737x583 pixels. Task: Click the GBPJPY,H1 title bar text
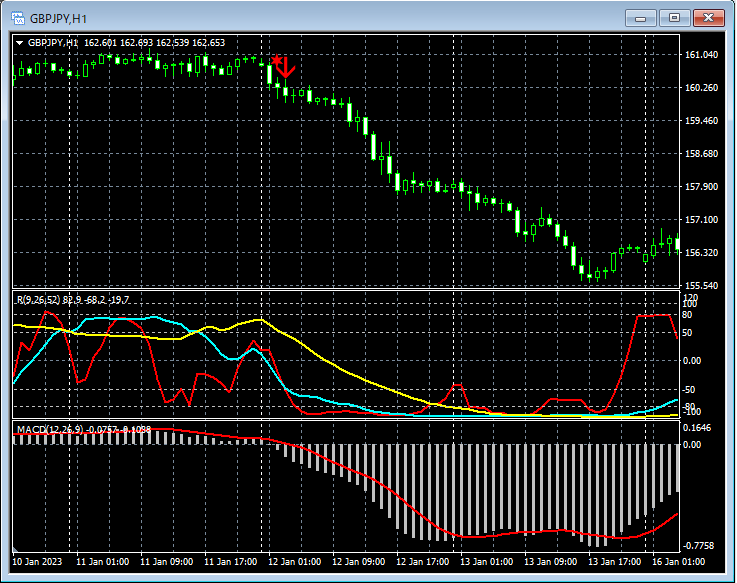point(58,18)
